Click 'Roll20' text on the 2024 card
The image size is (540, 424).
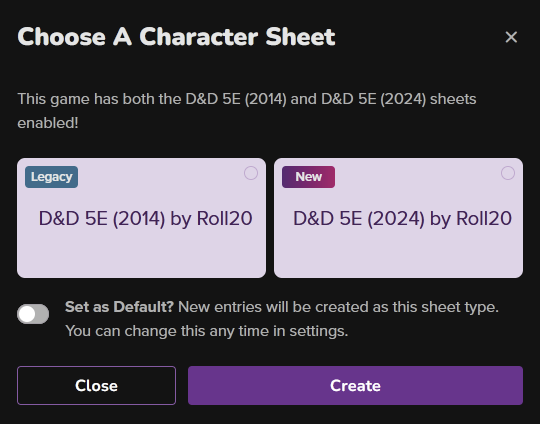(484, 218)
